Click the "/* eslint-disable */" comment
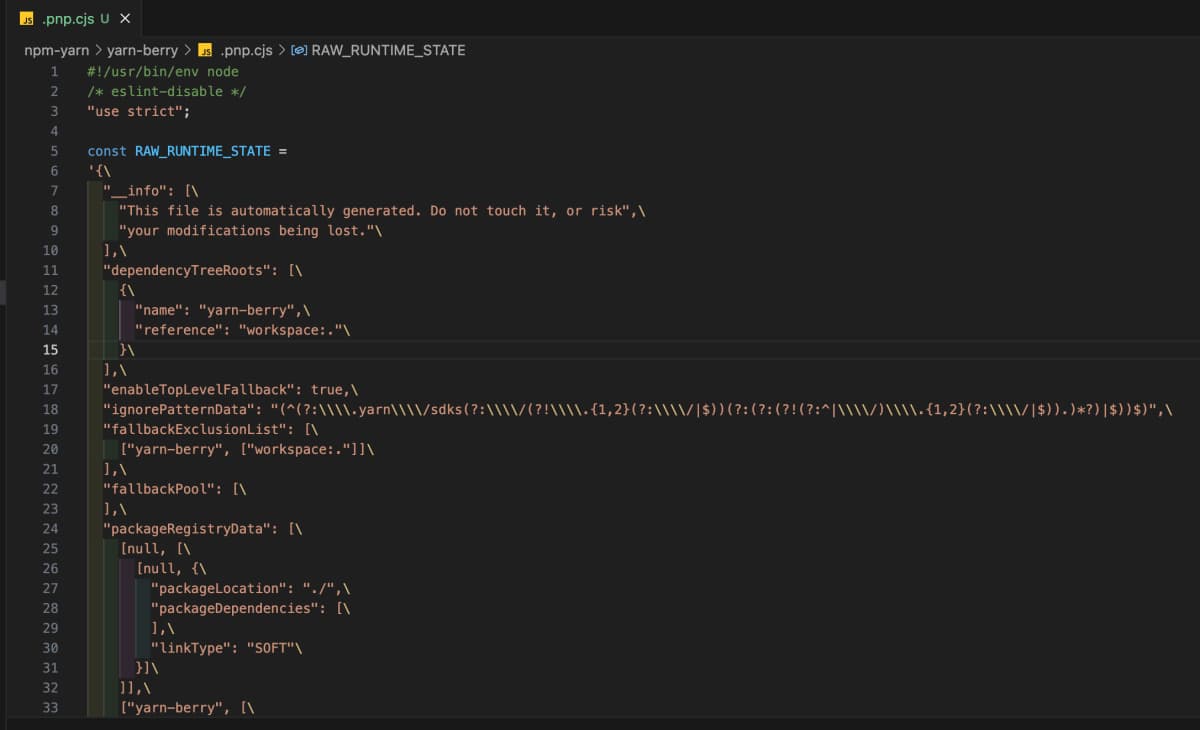 click(167, 91)
